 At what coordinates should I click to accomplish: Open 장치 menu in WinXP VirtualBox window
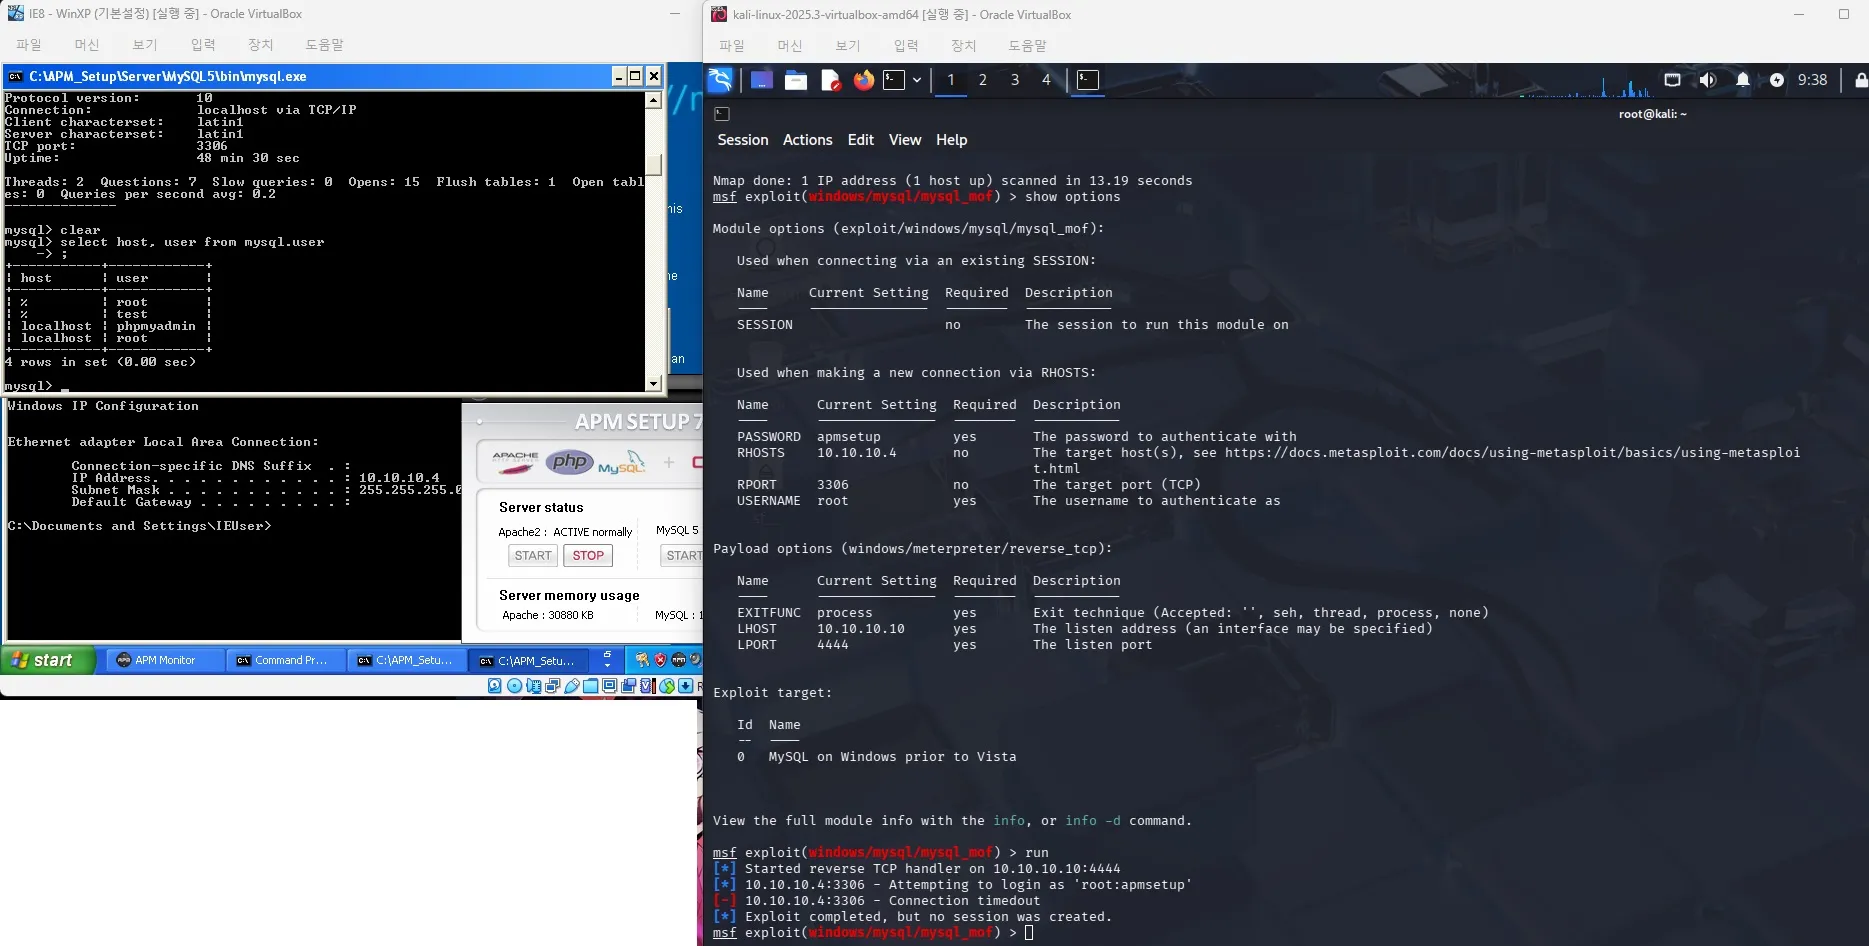261,45
